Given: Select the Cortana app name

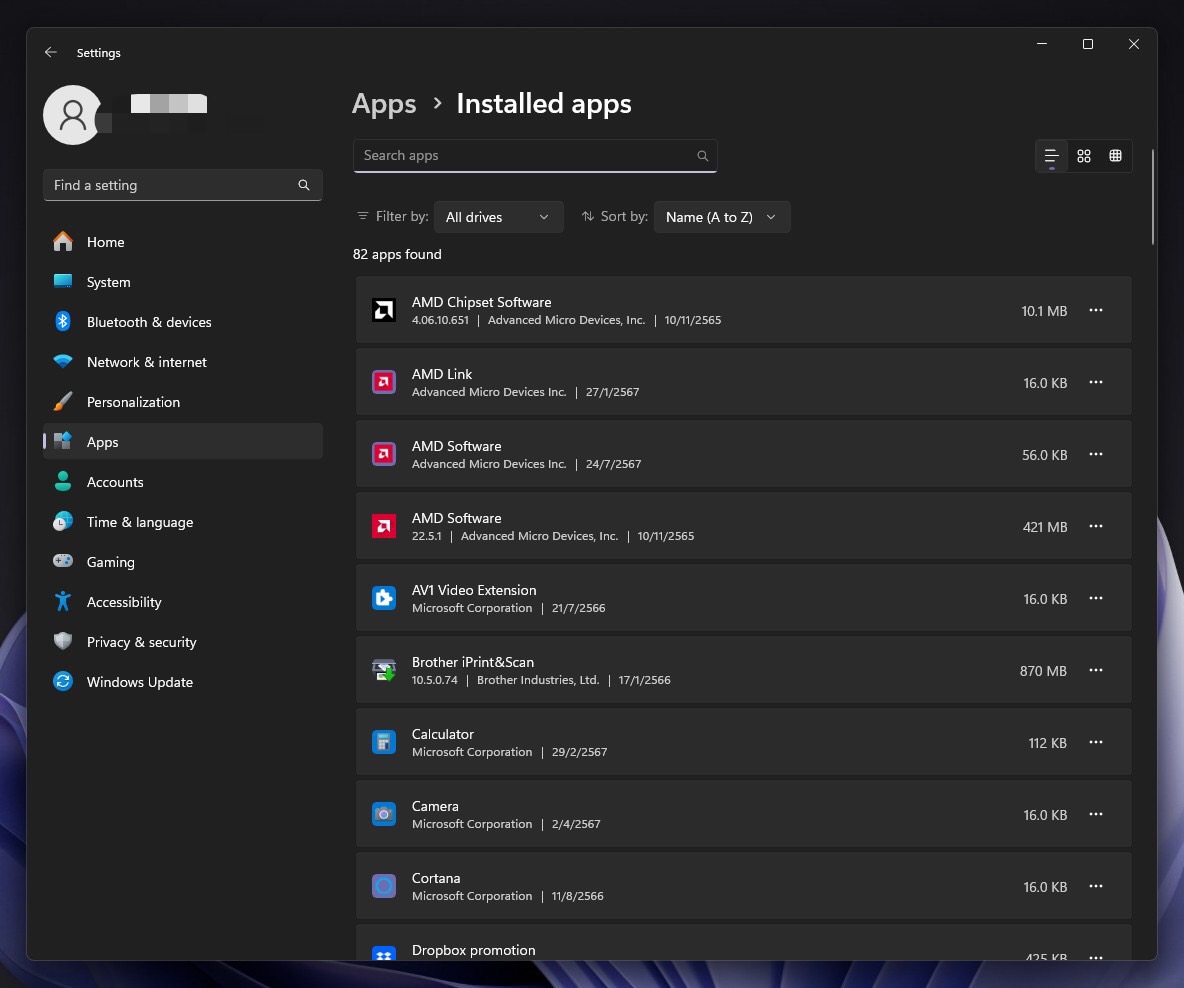Looking at the screenshot, I should tap(436, 878).
